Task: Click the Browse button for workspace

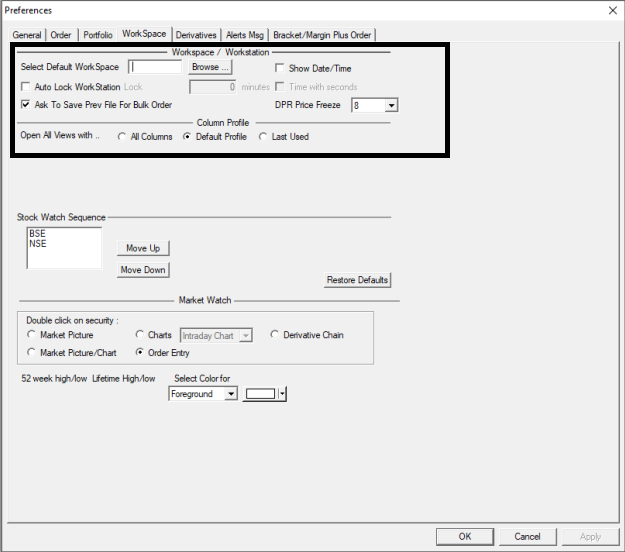Action: pos(211,68)
